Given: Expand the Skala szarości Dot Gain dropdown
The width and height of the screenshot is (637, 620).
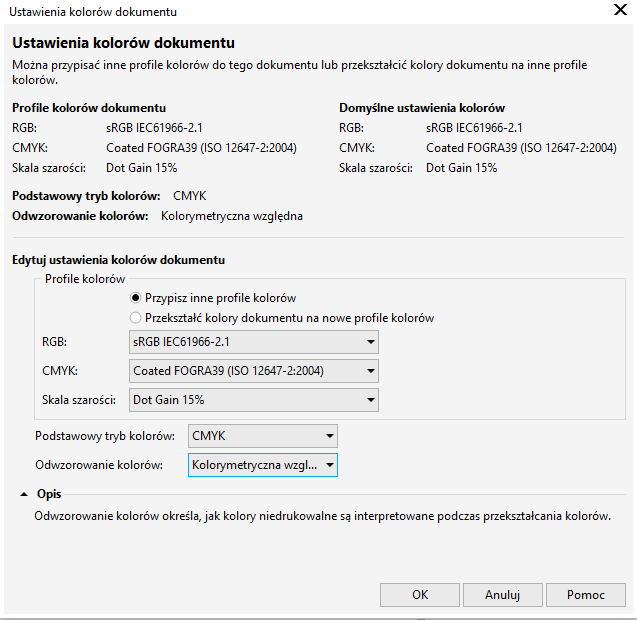Looking at the screenshot, I should click(x=254, y=401).
